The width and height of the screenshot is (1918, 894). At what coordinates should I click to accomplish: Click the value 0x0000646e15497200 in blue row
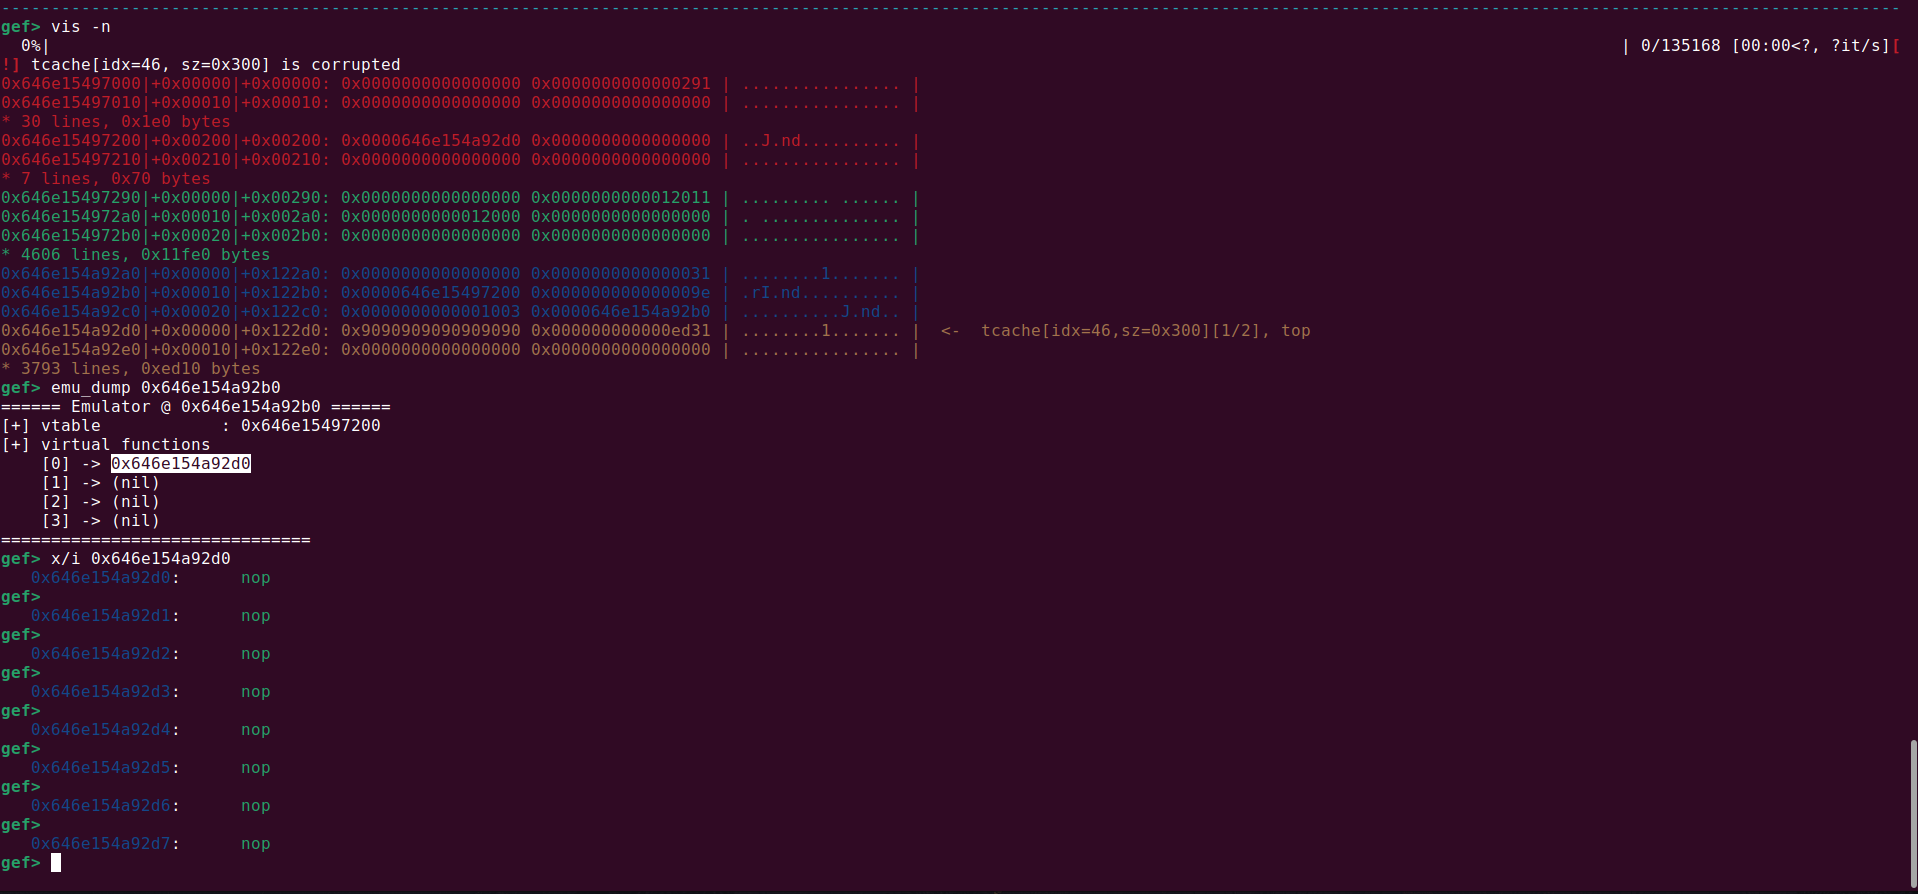pos(431,293)
